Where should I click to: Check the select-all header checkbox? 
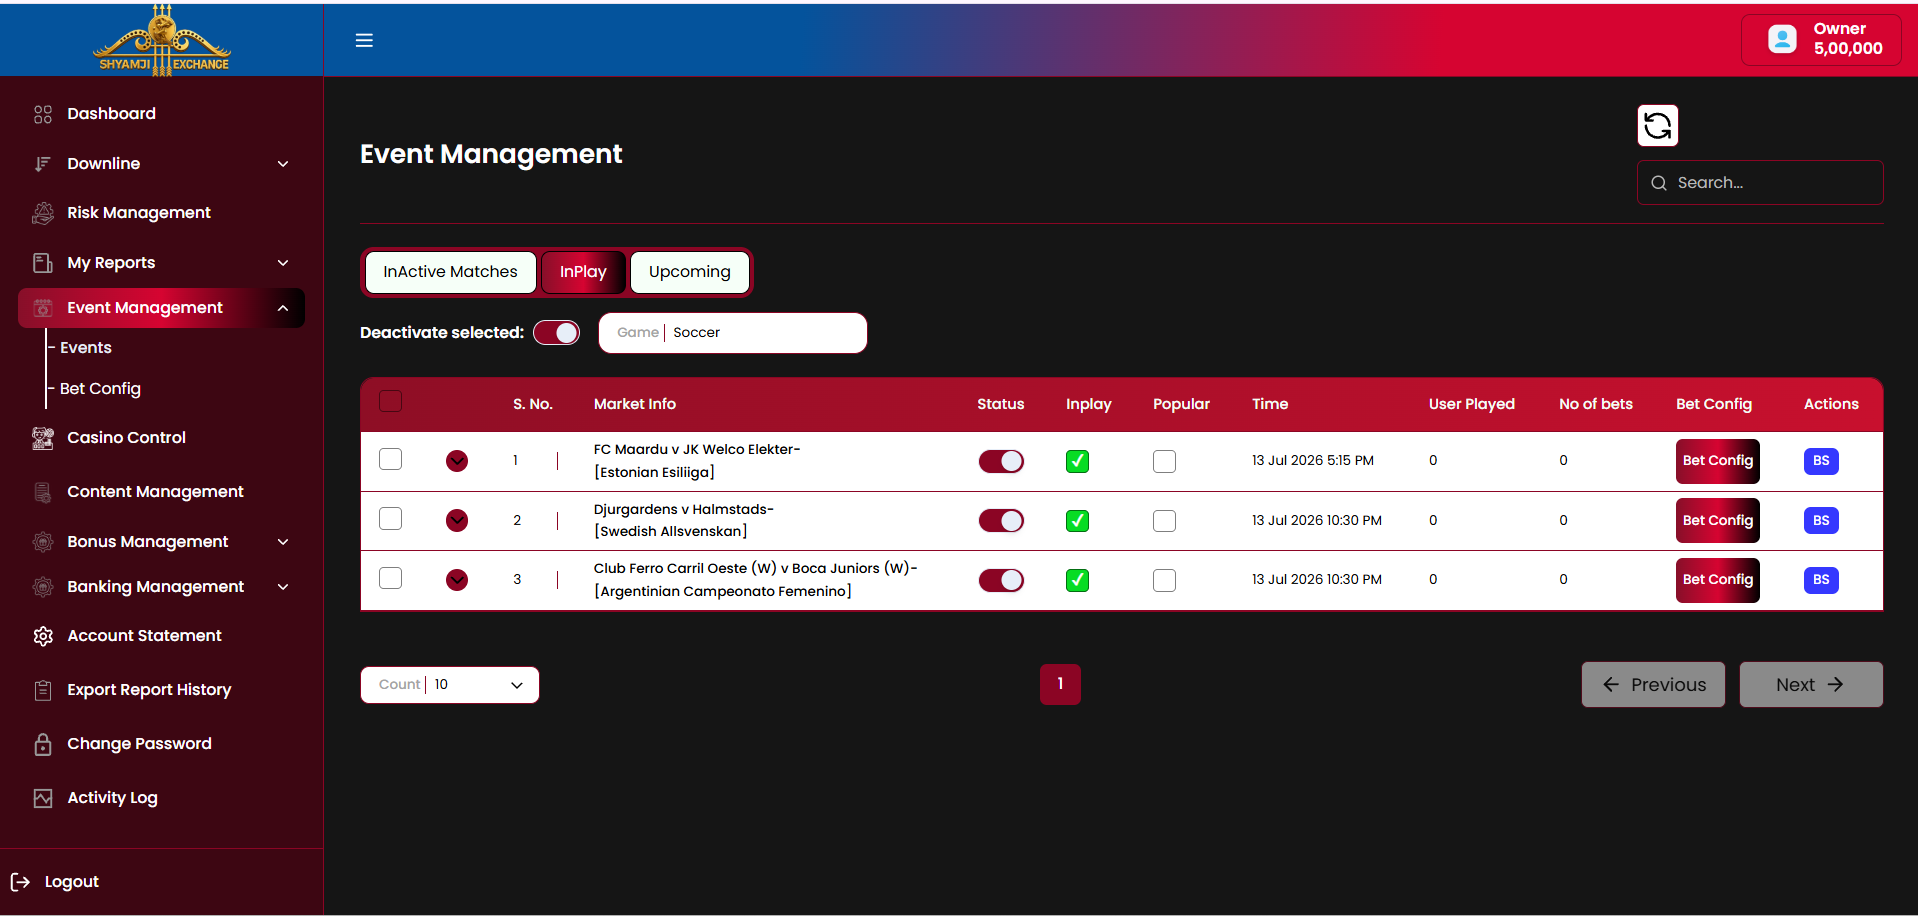tap(391, 401)
